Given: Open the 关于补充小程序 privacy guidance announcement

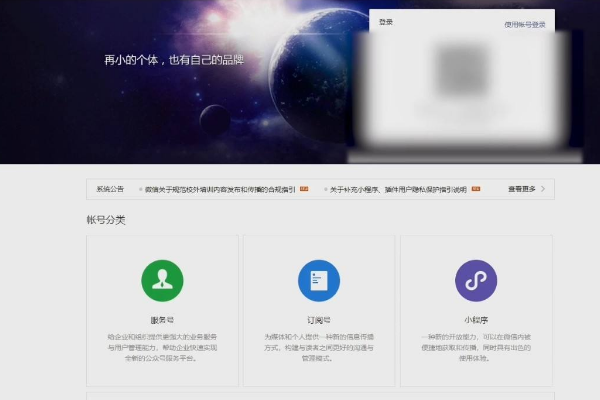Looking at the screenshot, I should point(399,188).
